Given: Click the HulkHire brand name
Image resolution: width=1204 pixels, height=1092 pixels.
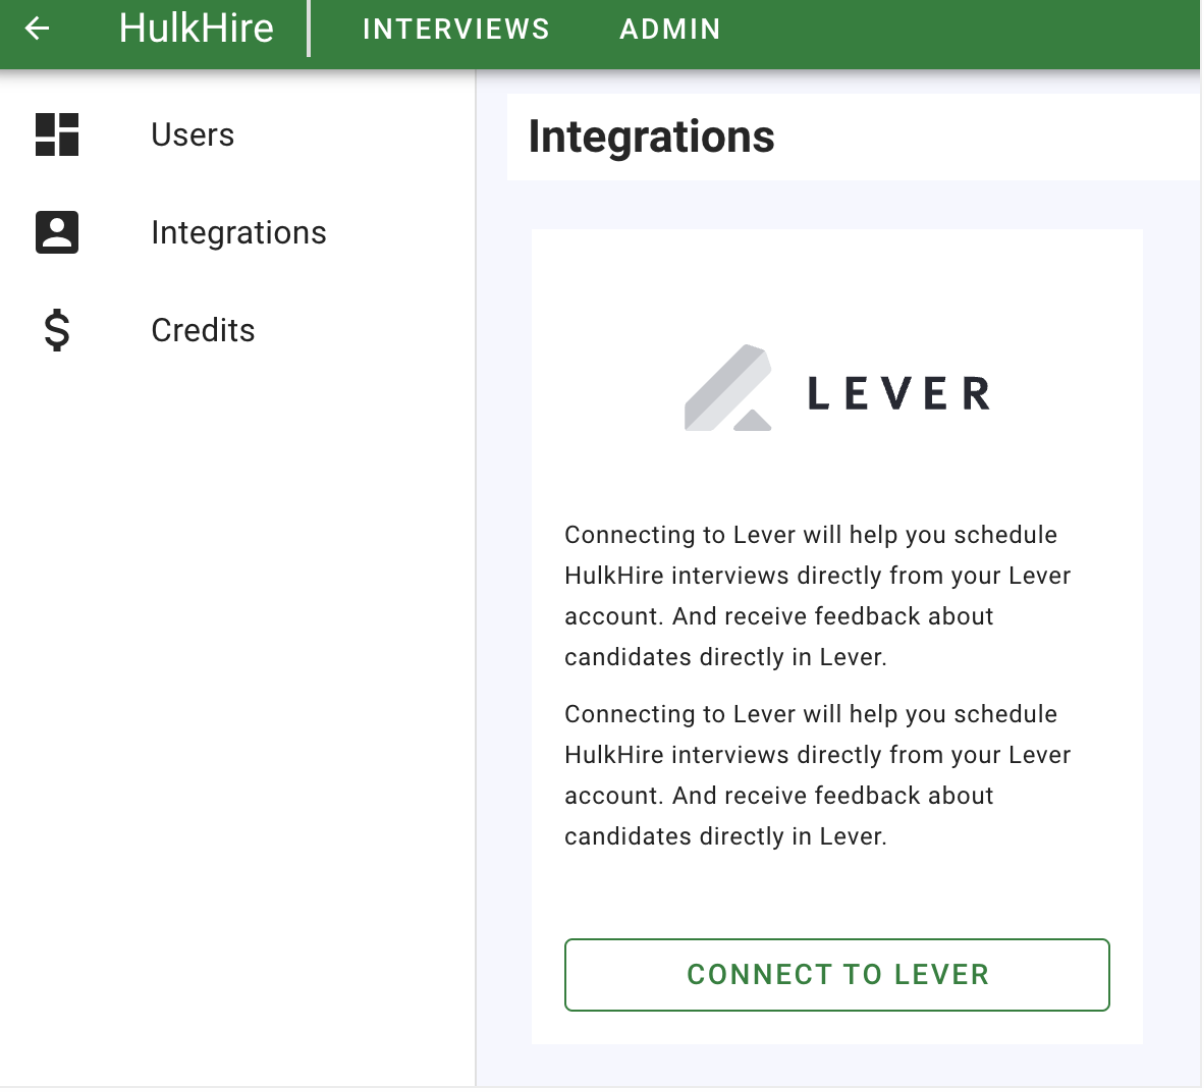Looking at the screenshot, I should coord(196,29).
